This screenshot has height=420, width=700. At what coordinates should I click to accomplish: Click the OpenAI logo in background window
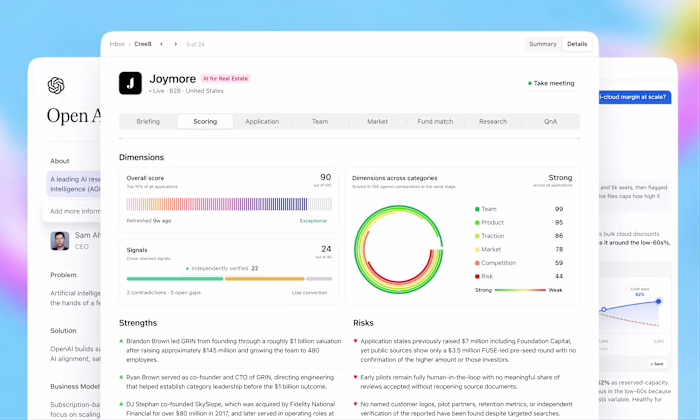click(x=56, y=85)
